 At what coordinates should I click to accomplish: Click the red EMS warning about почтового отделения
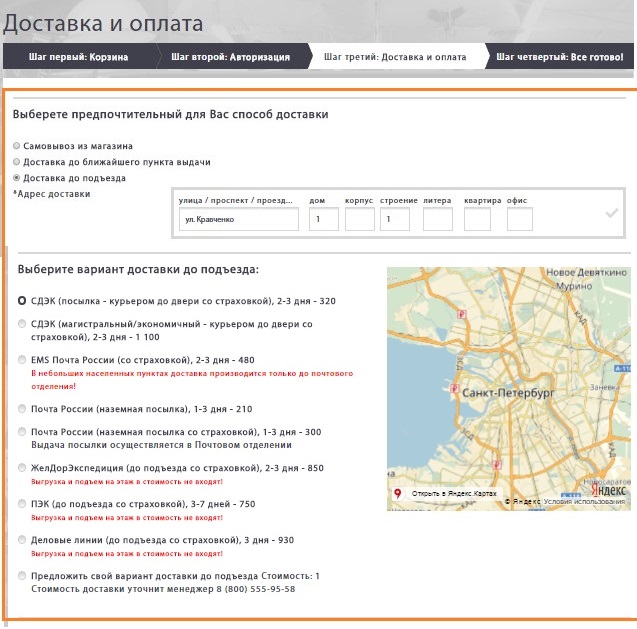pos(192,380)
